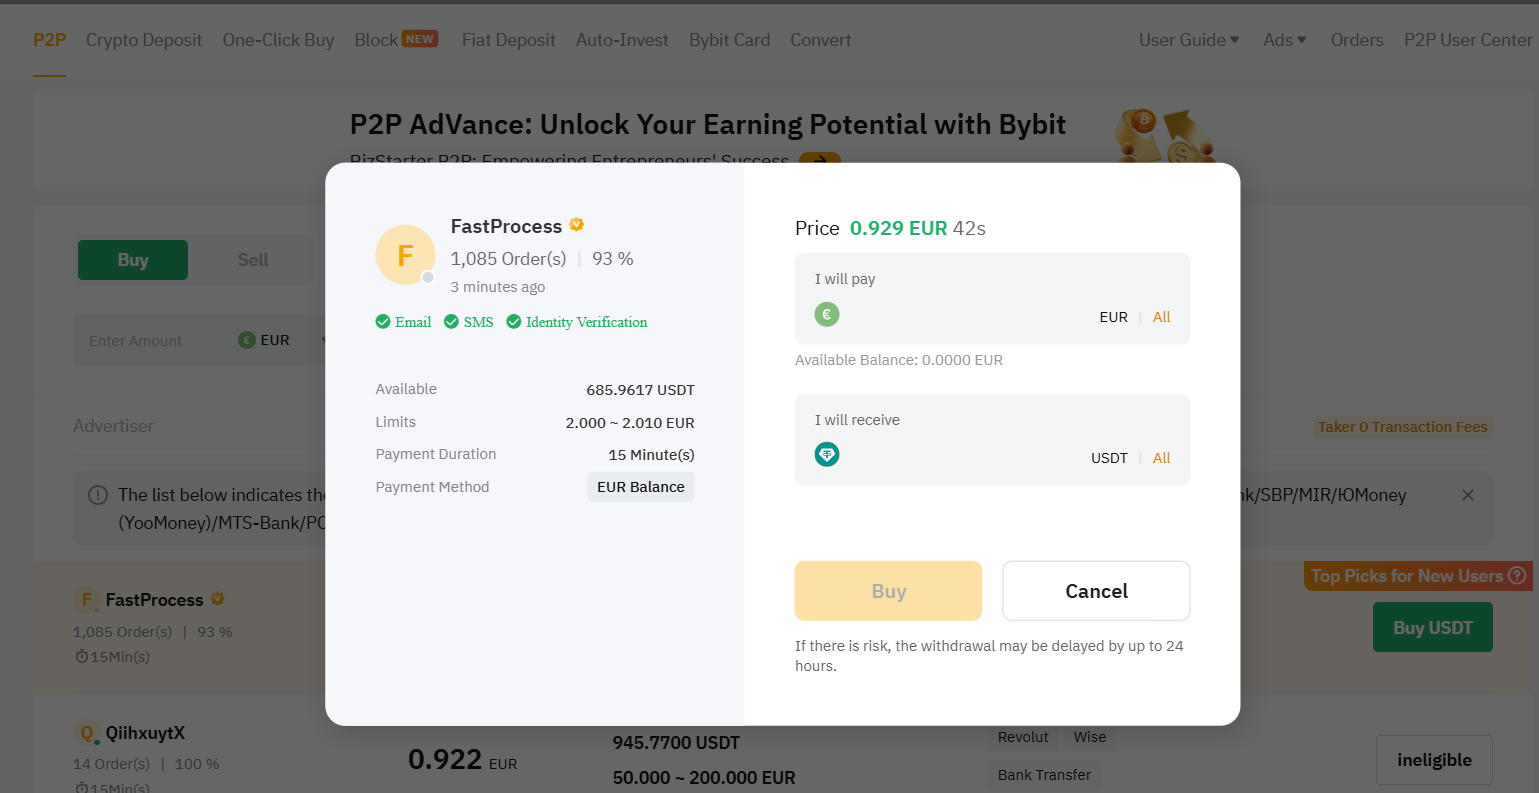Click the 685.9617 USDT available value

coord(640,390)
